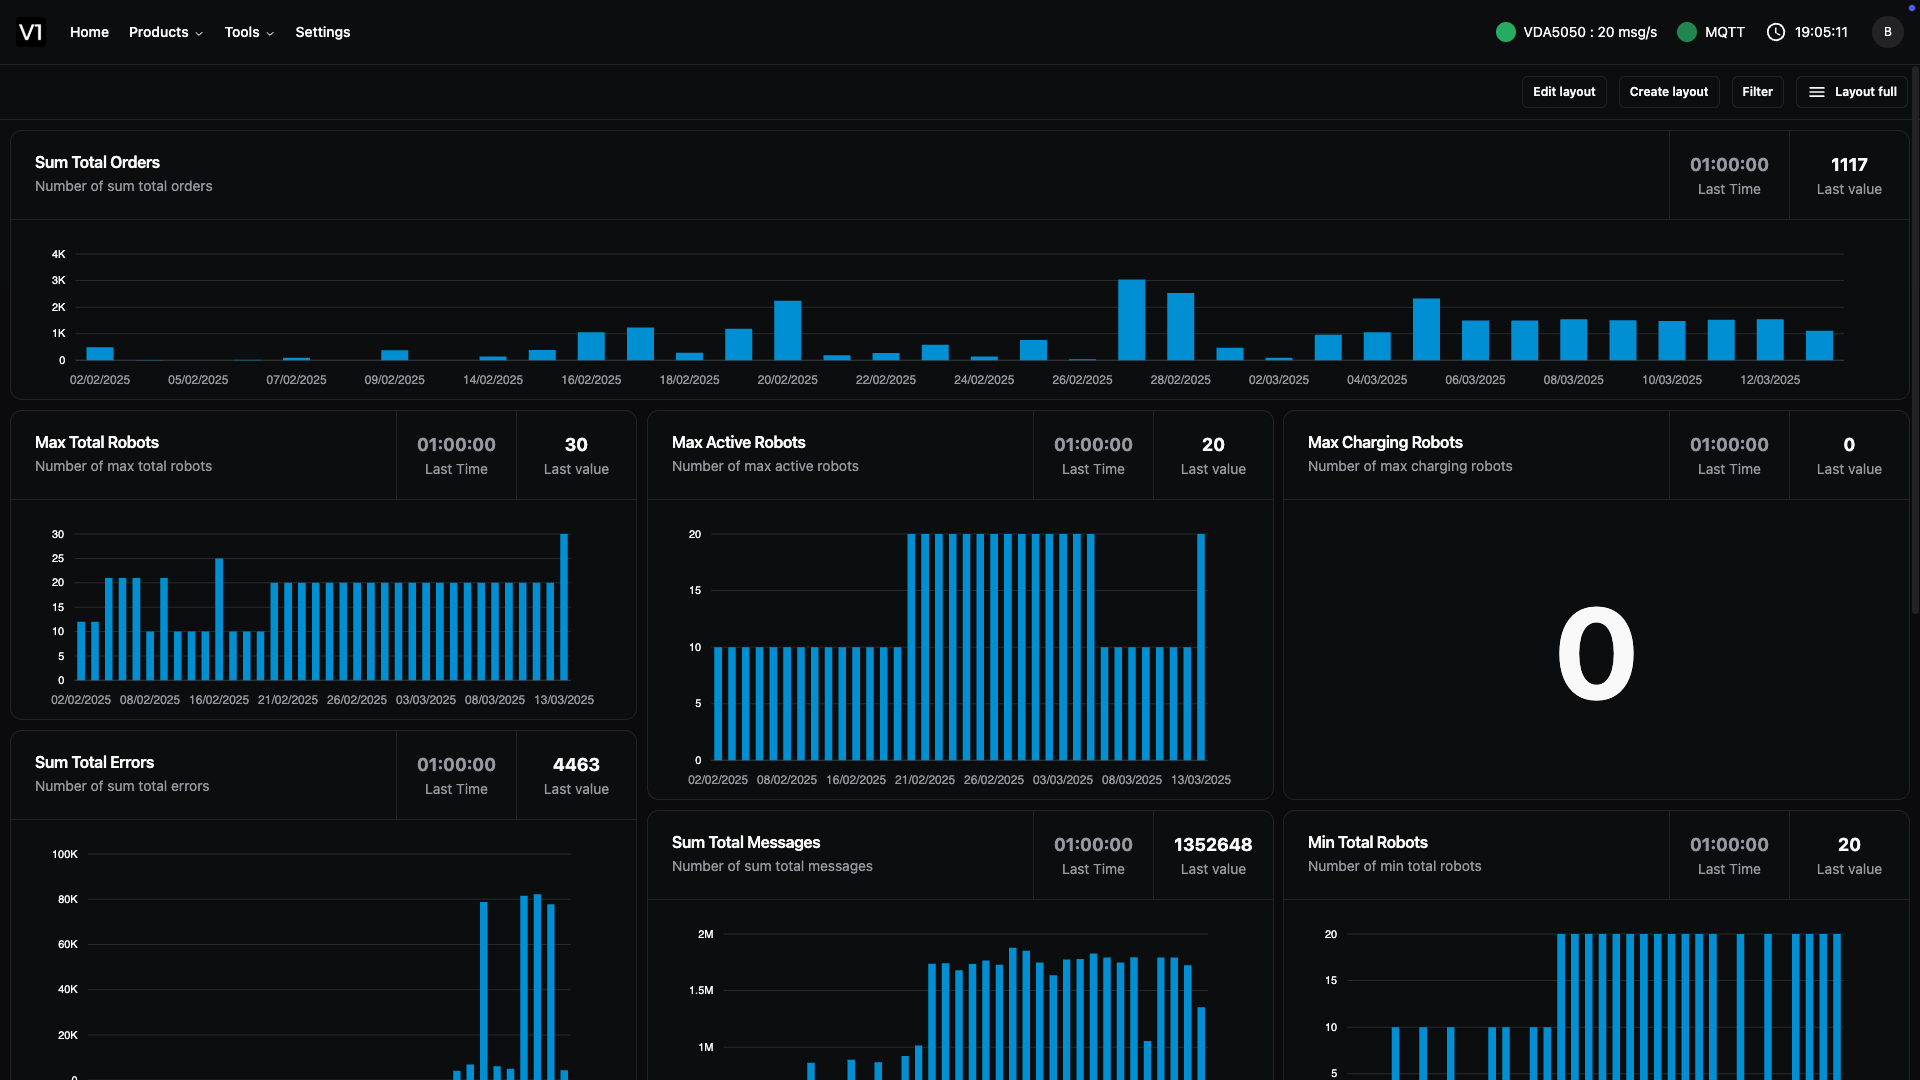
Task: Click the Sum Total Errors title
Action: point(94,762)
